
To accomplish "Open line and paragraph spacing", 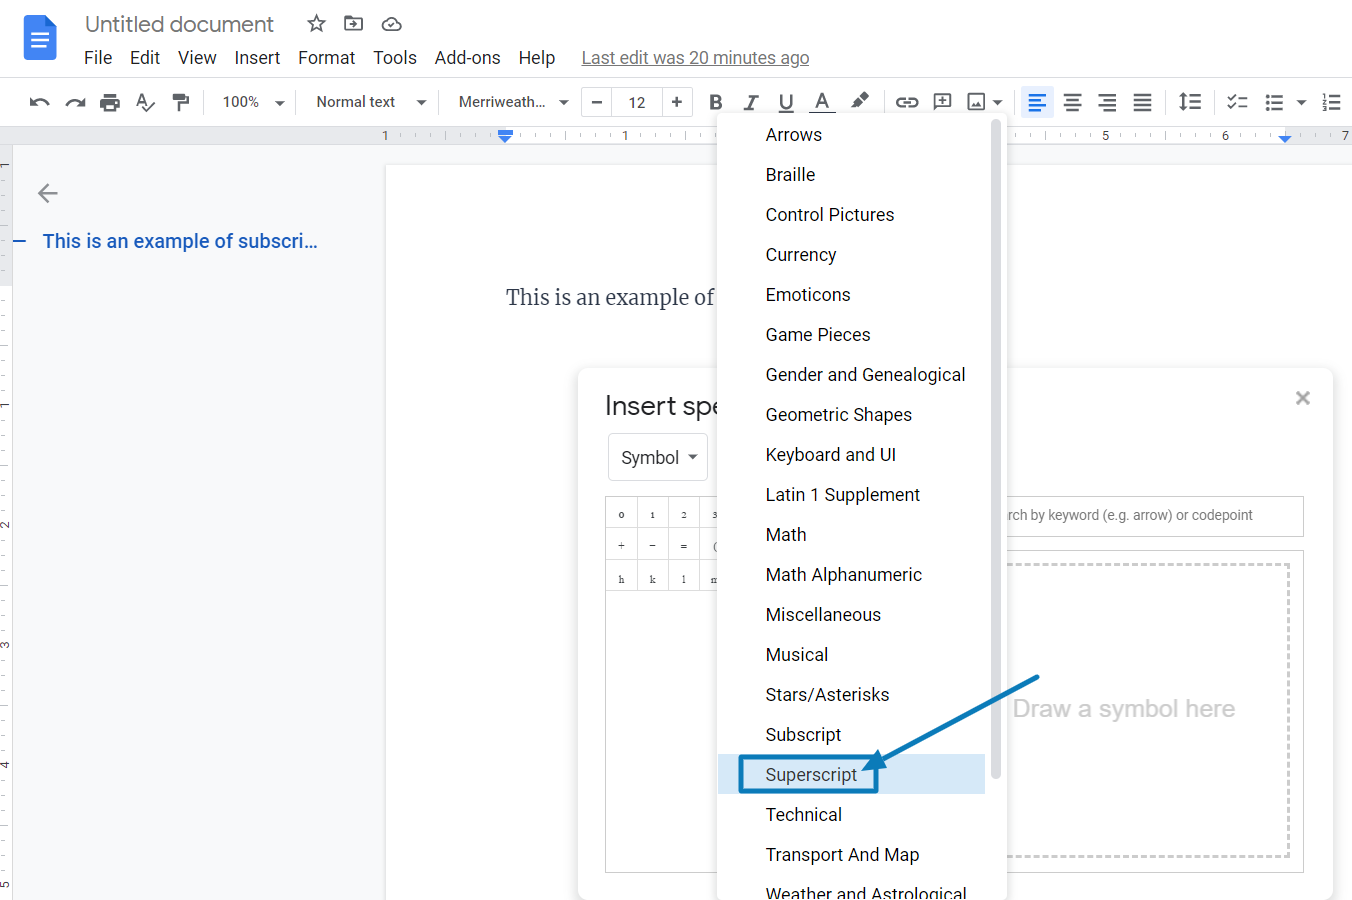I will click(1190, 102).
